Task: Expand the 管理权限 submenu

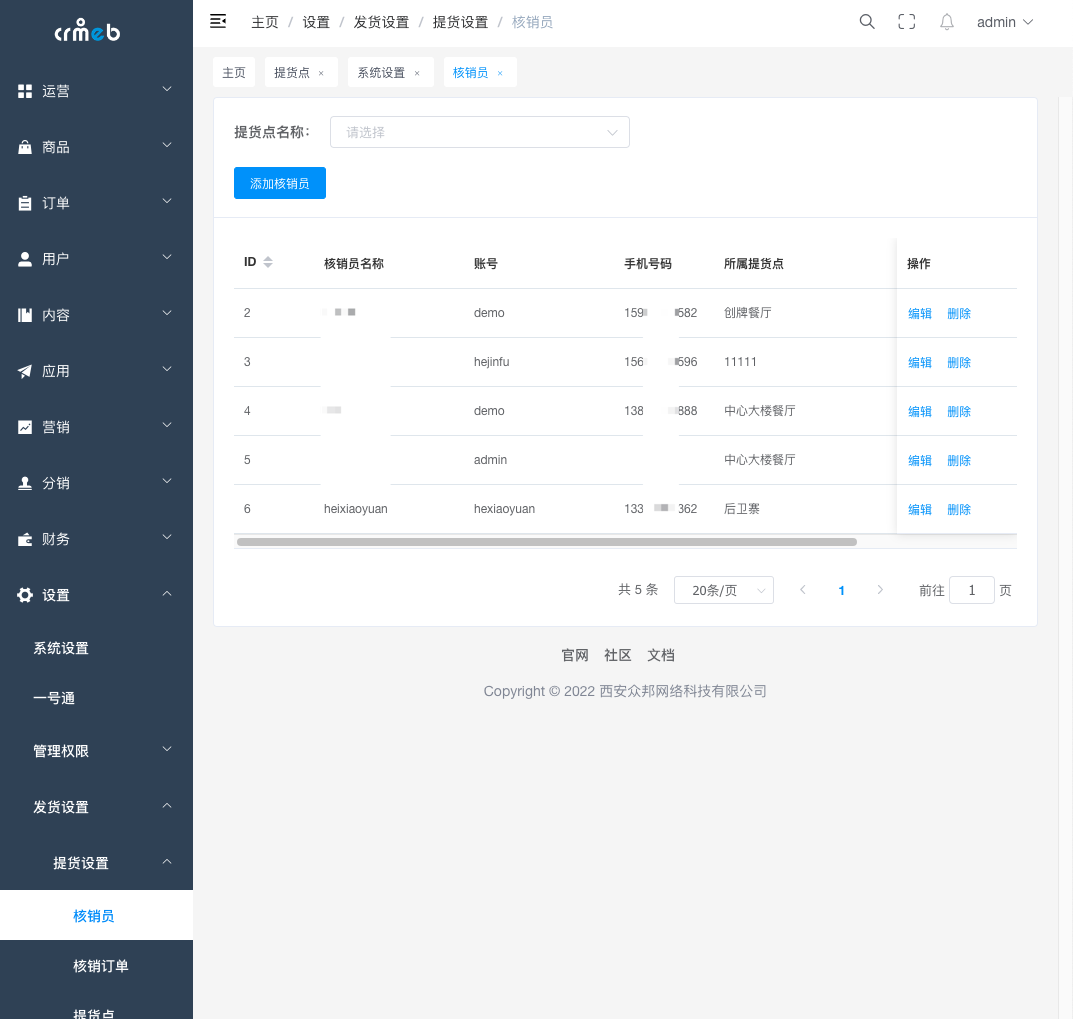Action: (167, 749)
